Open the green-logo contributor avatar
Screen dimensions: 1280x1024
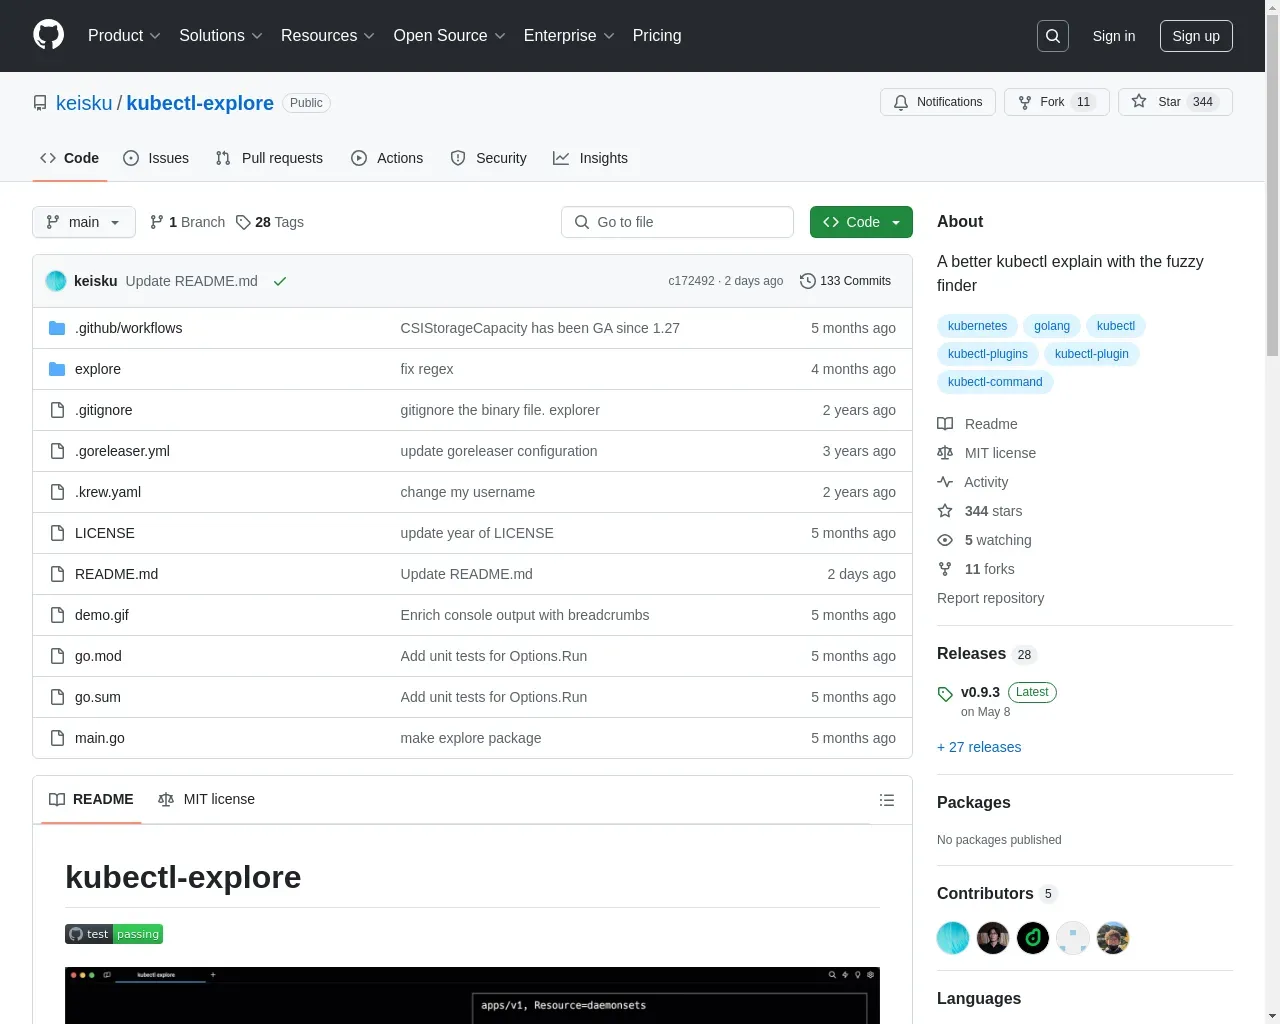tap(1033, 938)
